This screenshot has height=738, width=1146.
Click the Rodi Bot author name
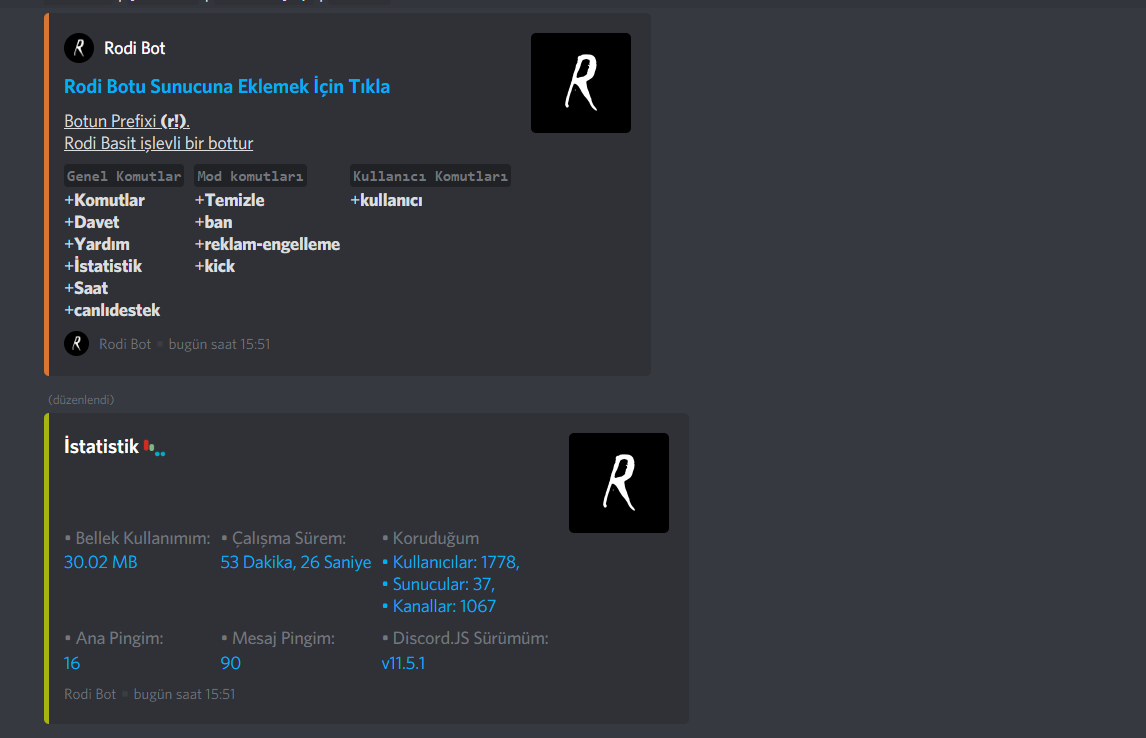[x=134, y=48]
